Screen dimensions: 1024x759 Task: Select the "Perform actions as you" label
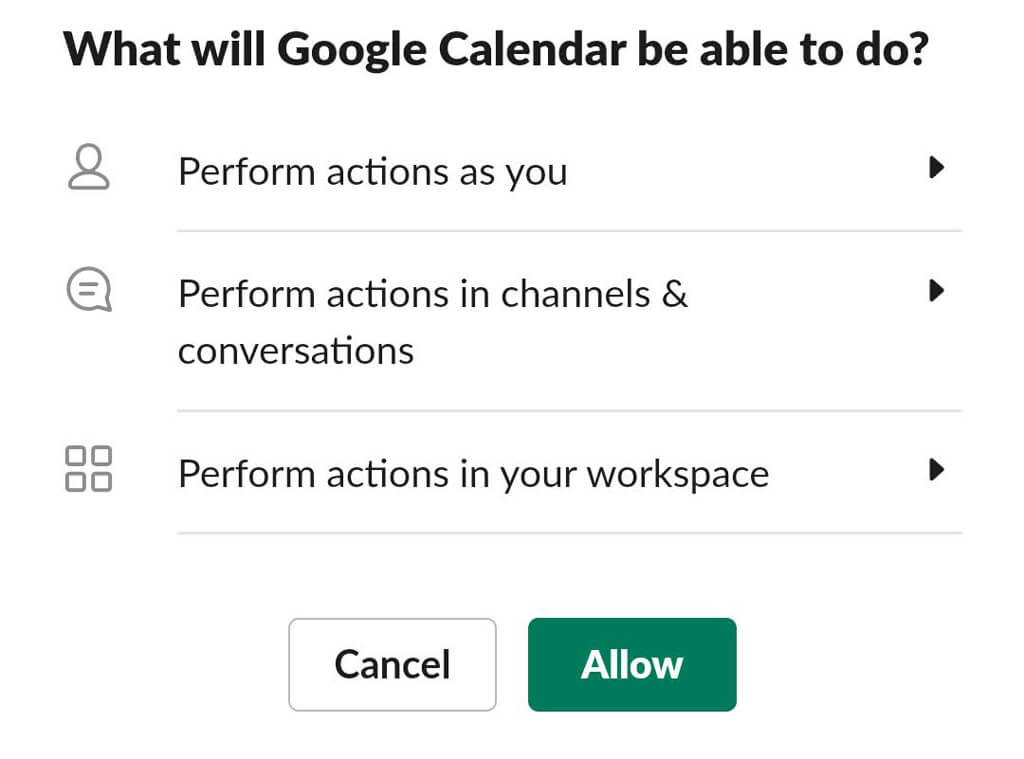[372, 172]
